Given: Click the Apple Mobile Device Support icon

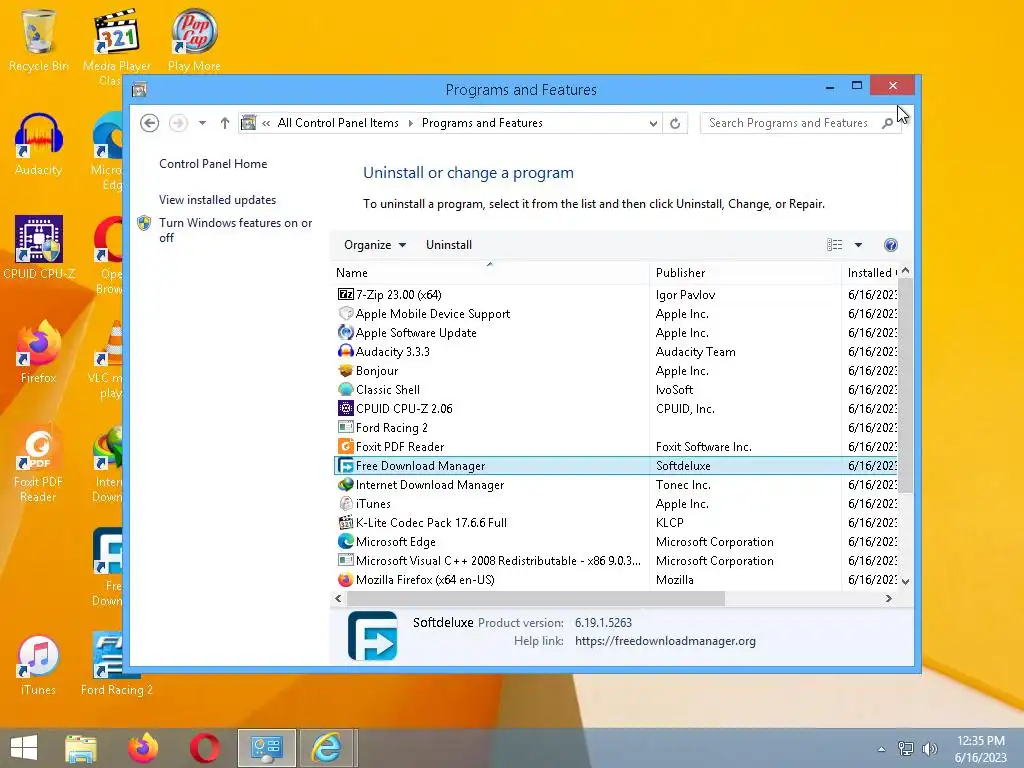Looking at the screenshot, I should (345, 313).
